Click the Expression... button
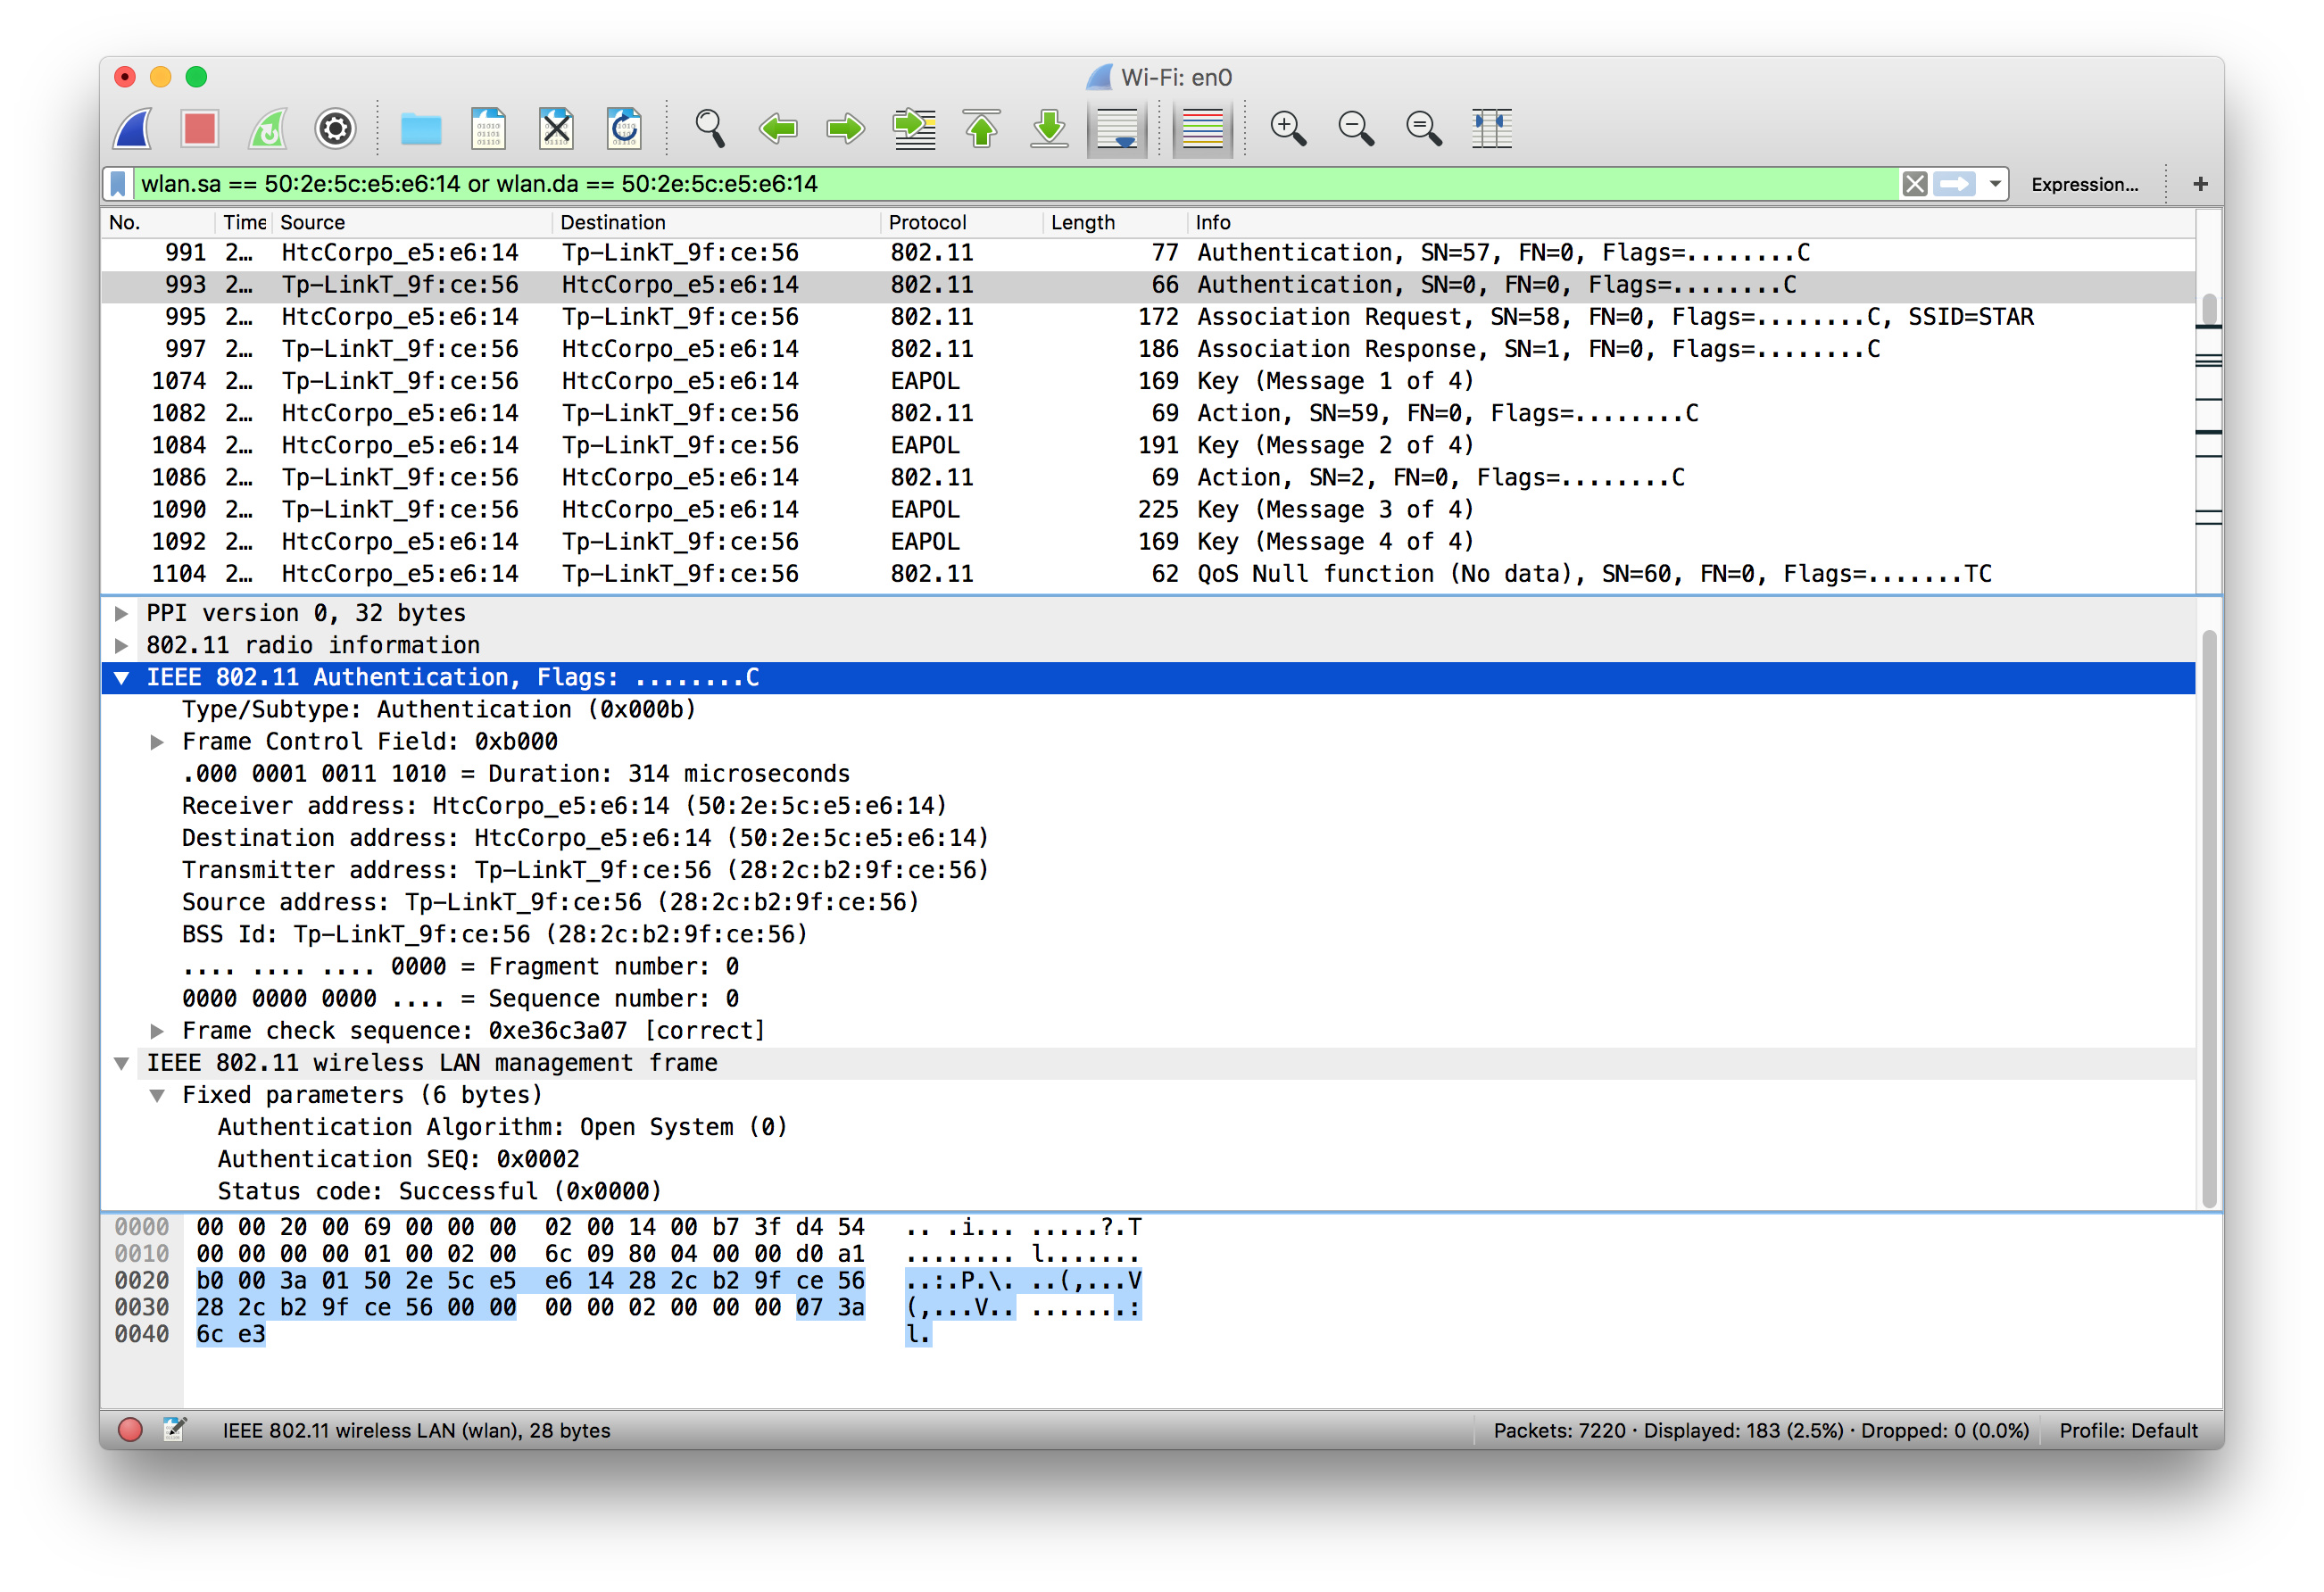Image resolution: width=2324 pixels, height=1592 pixels. tap(2083, 184)
